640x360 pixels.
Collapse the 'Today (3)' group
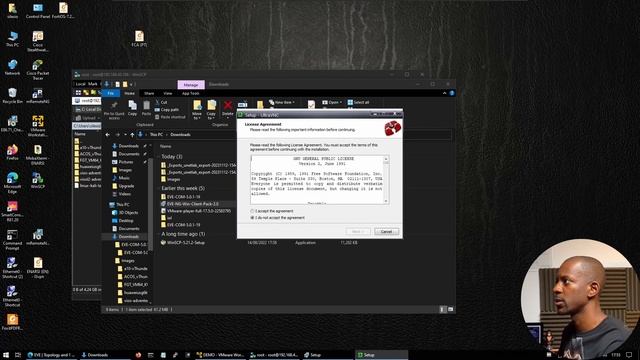coord(159,157)
